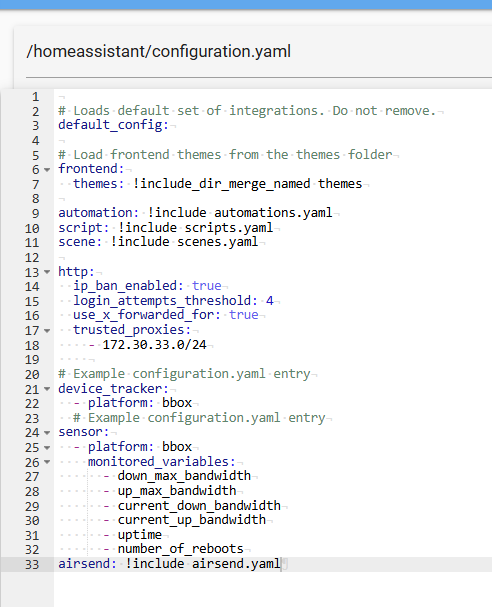Collapse the platform bbox fold arrow on line 25
Screen dimensions: 492x607
[47, 448]
